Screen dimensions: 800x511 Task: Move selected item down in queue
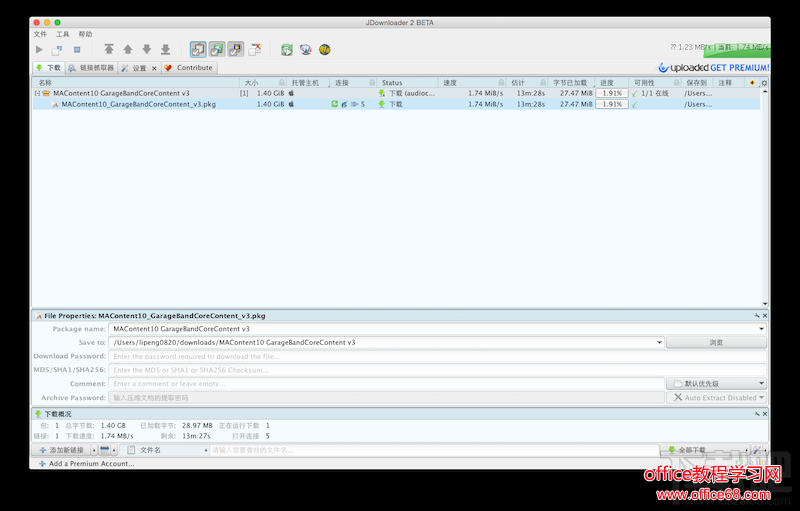146,49
